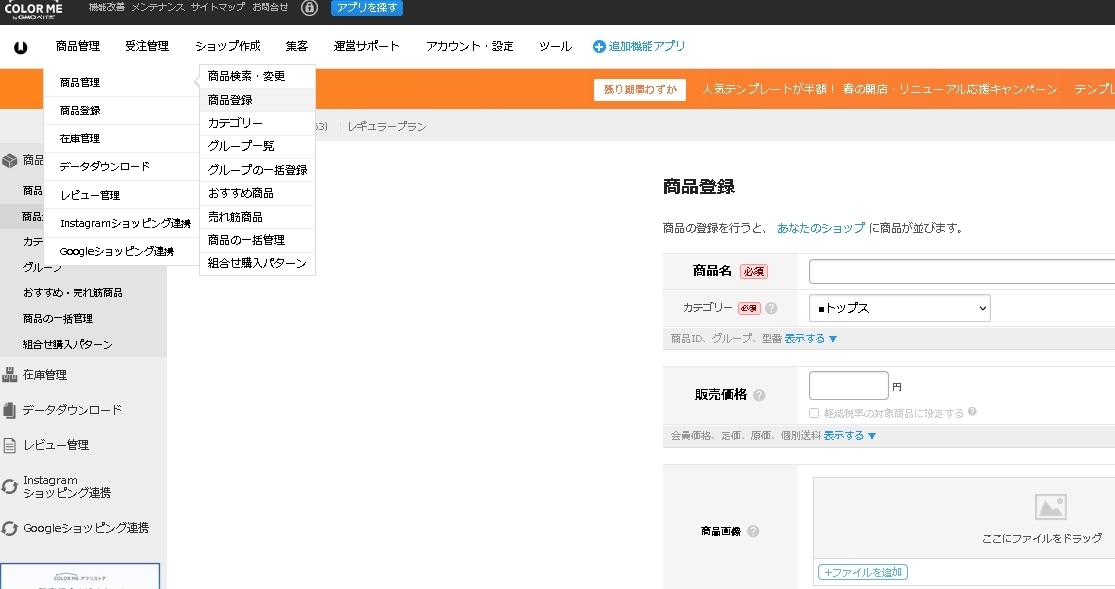The height and width of the screenshot is (589, 1115).
Task: Open 商品の一括管理 in left sidebar
Action: click(58, 319)
